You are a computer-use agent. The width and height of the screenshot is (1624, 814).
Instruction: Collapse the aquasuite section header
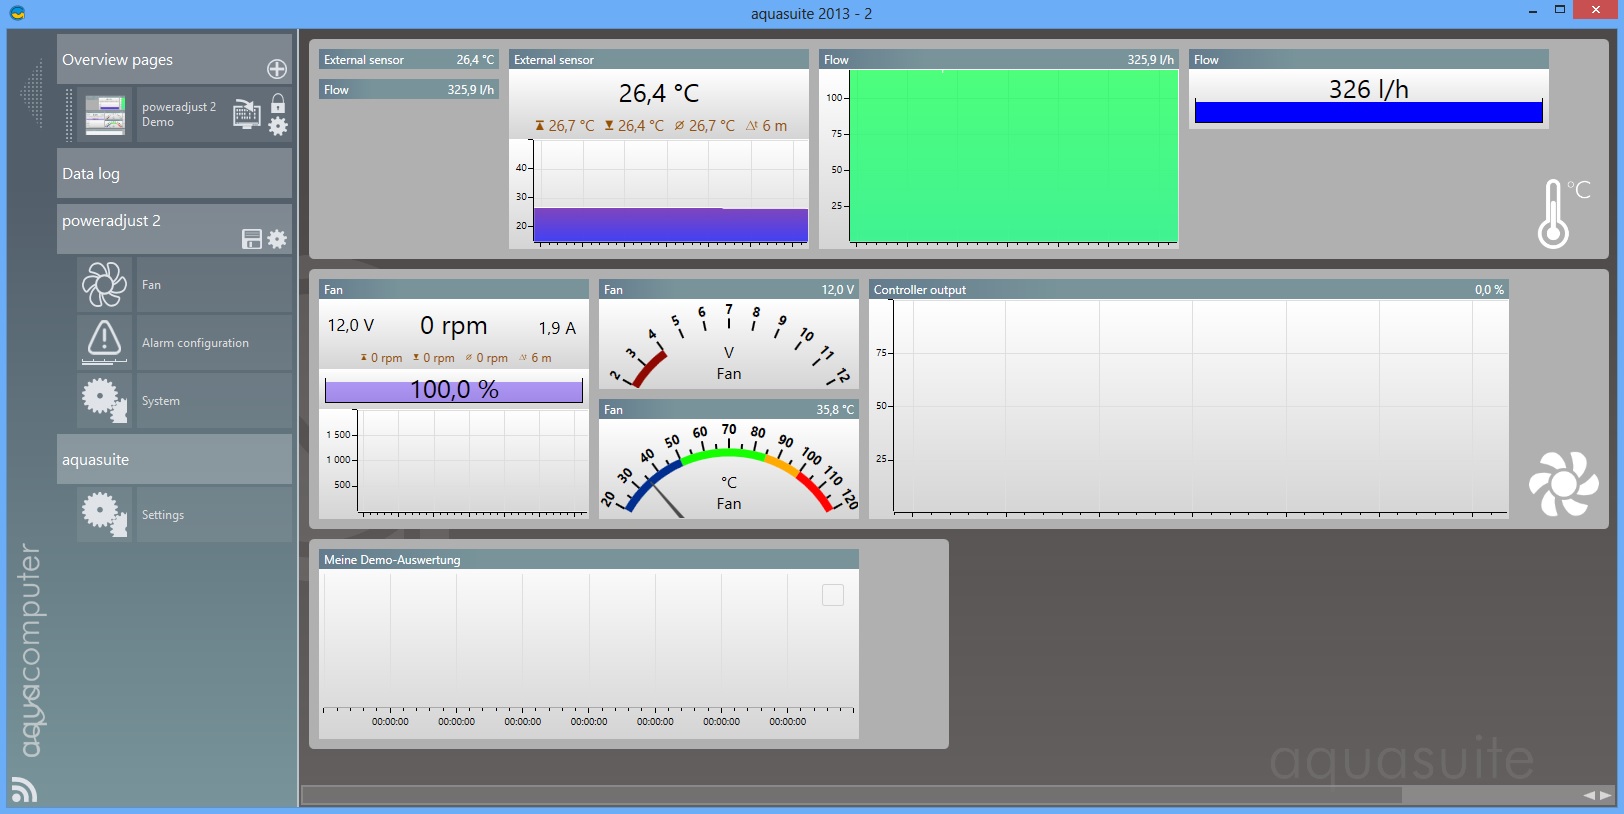(x=174, y=460)
